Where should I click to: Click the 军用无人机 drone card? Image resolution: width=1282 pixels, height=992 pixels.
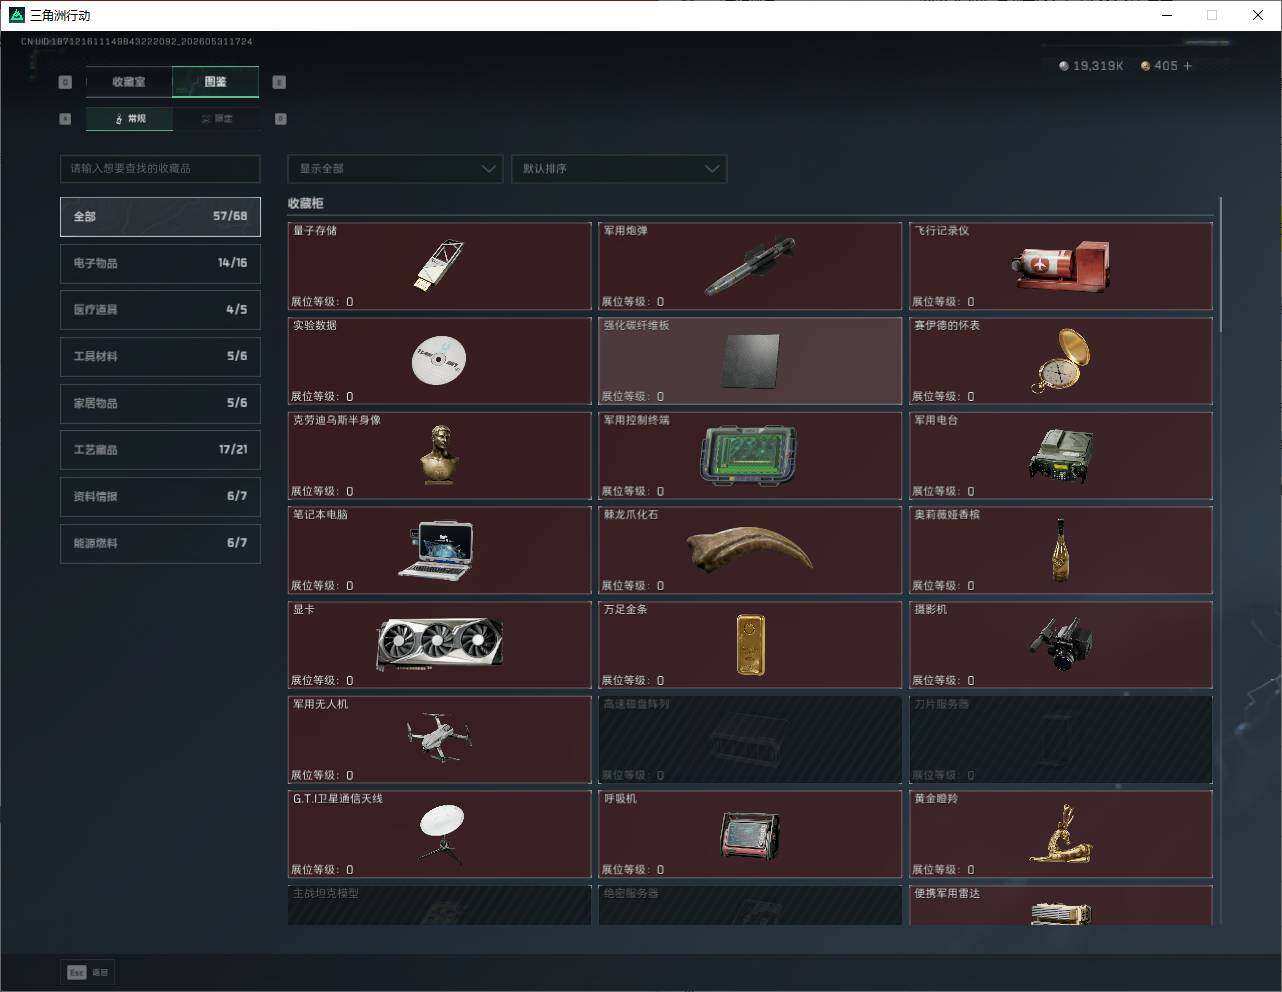440,740
